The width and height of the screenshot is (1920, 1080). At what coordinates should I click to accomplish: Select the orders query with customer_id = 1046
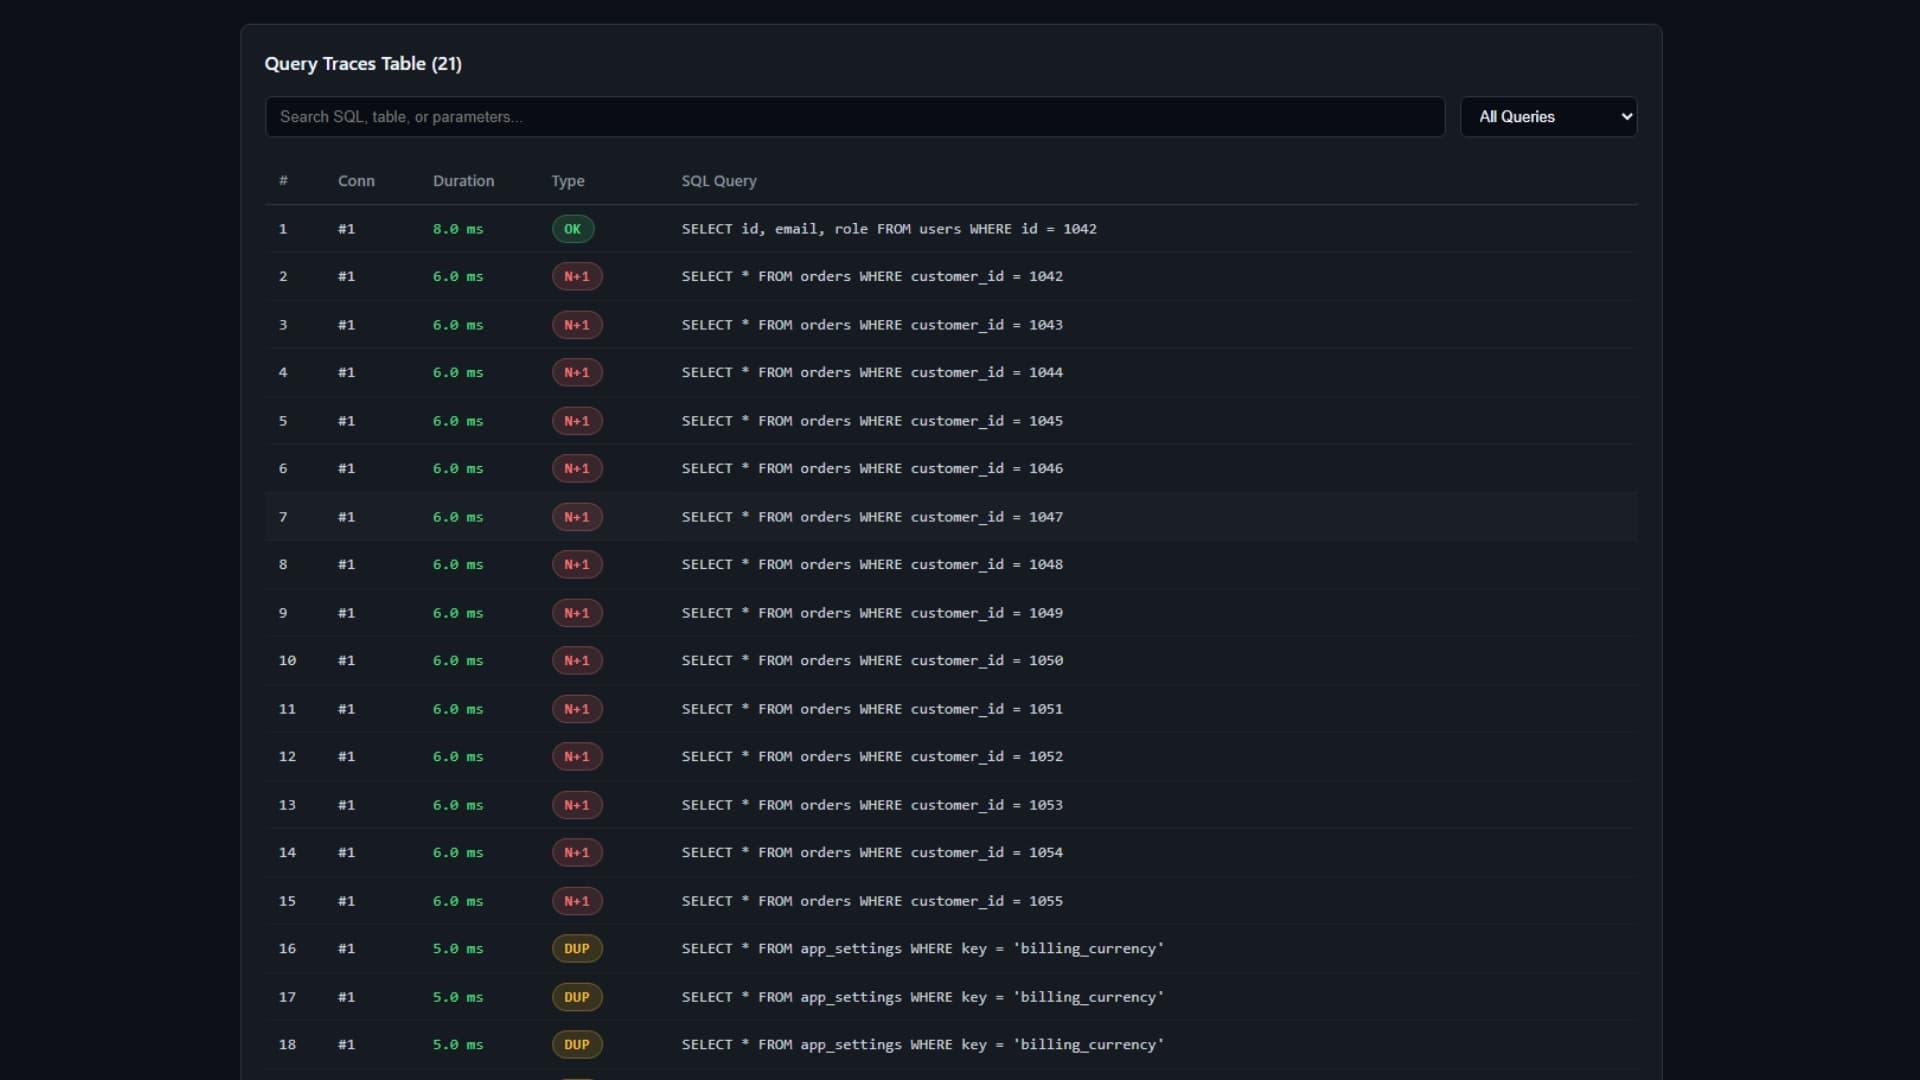[x=872, y=468]
